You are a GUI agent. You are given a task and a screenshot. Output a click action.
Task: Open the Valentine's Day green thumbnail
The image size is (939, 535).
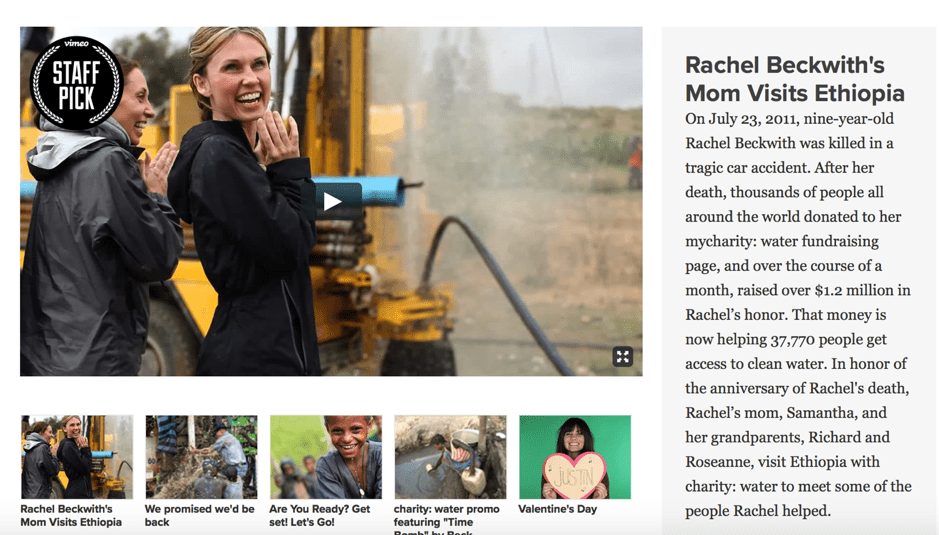(575, 457)
